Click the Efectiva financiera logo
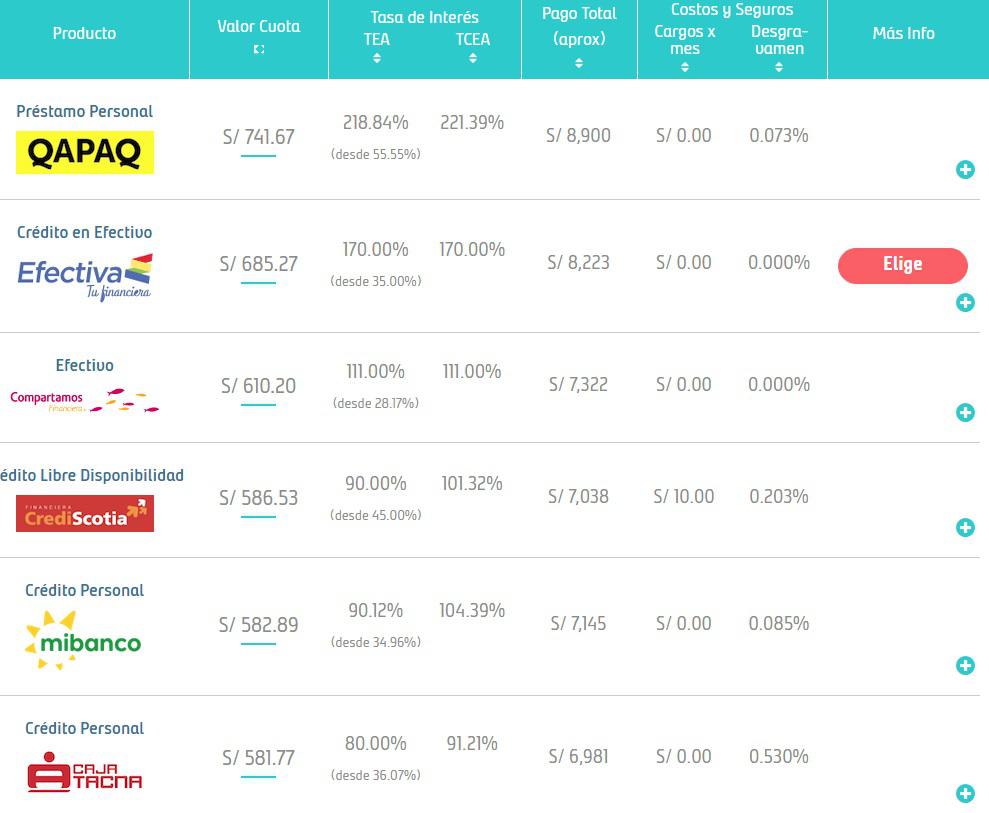Viewport: 989px width, 813px height. pos(85,276)
